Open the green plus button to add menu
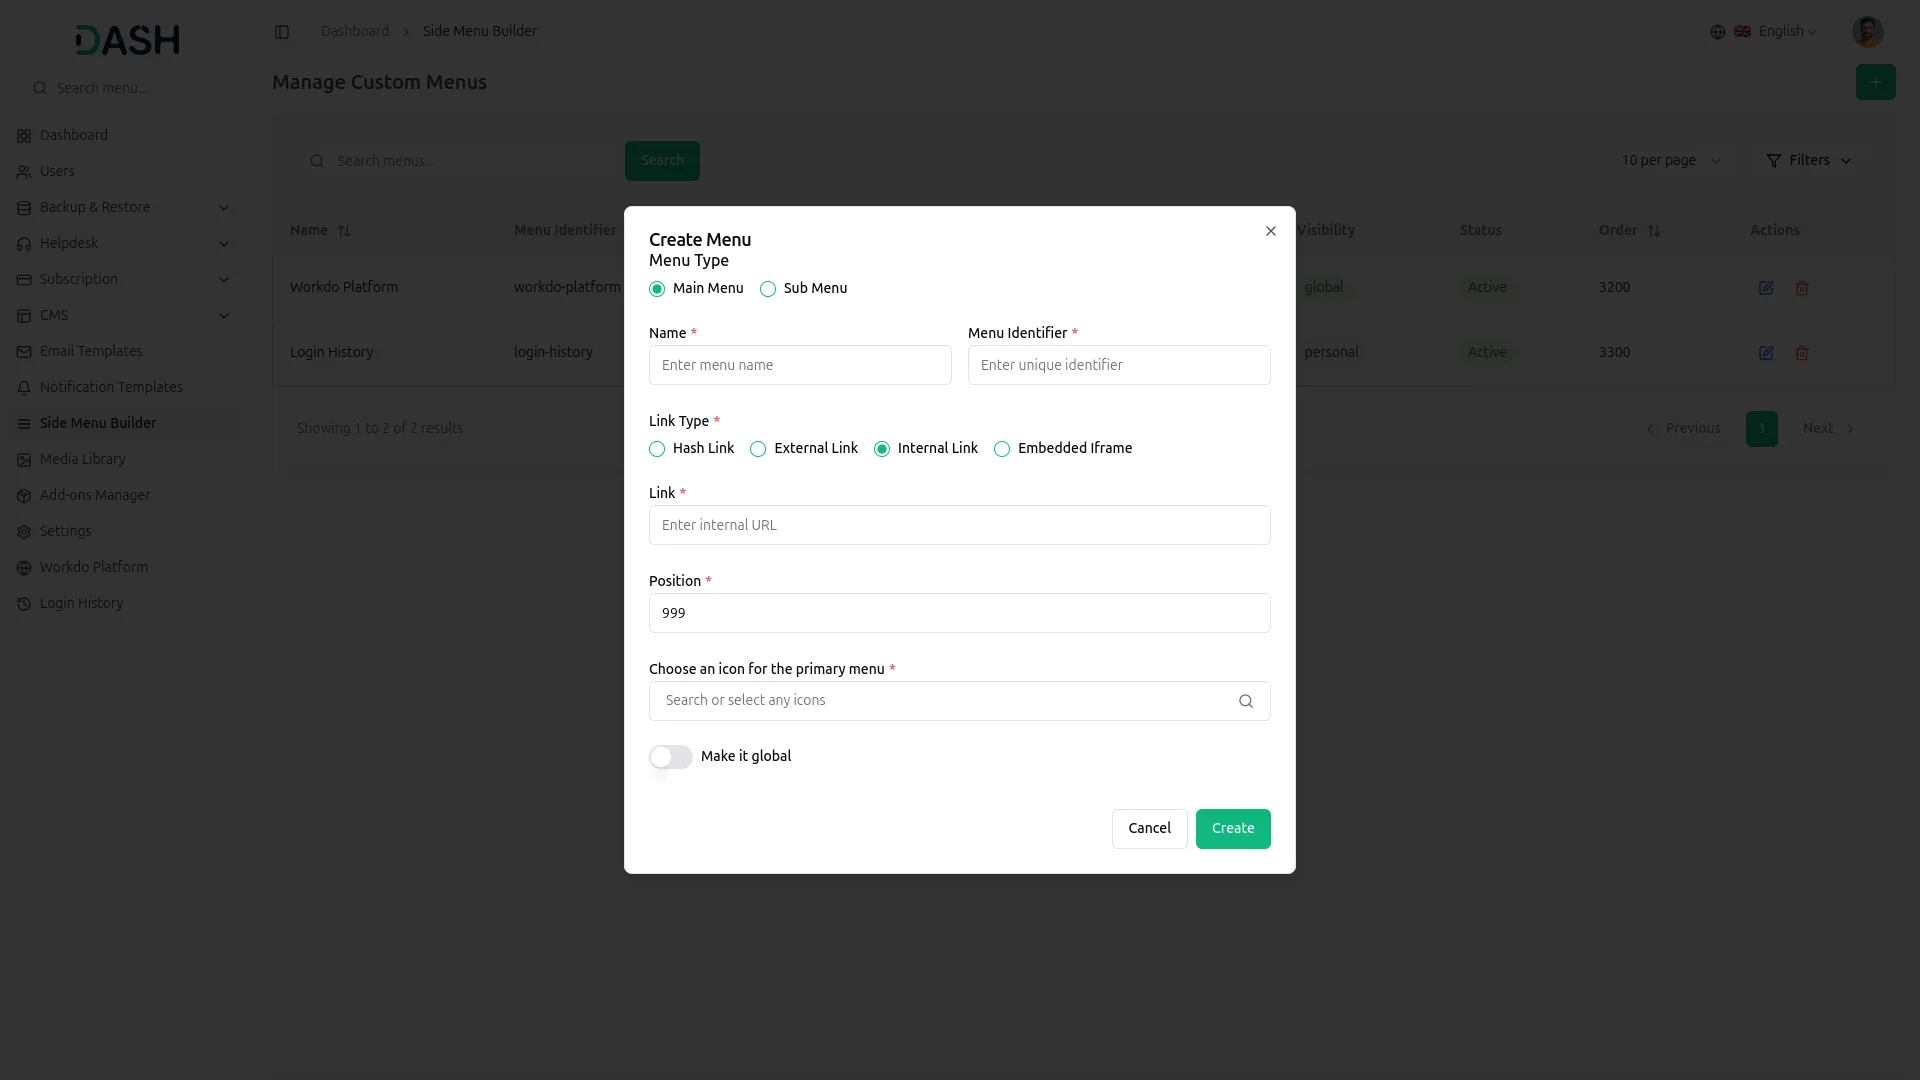Image resolution: width=1920 pixels, height=1080 pixels. coord(1875,82)
